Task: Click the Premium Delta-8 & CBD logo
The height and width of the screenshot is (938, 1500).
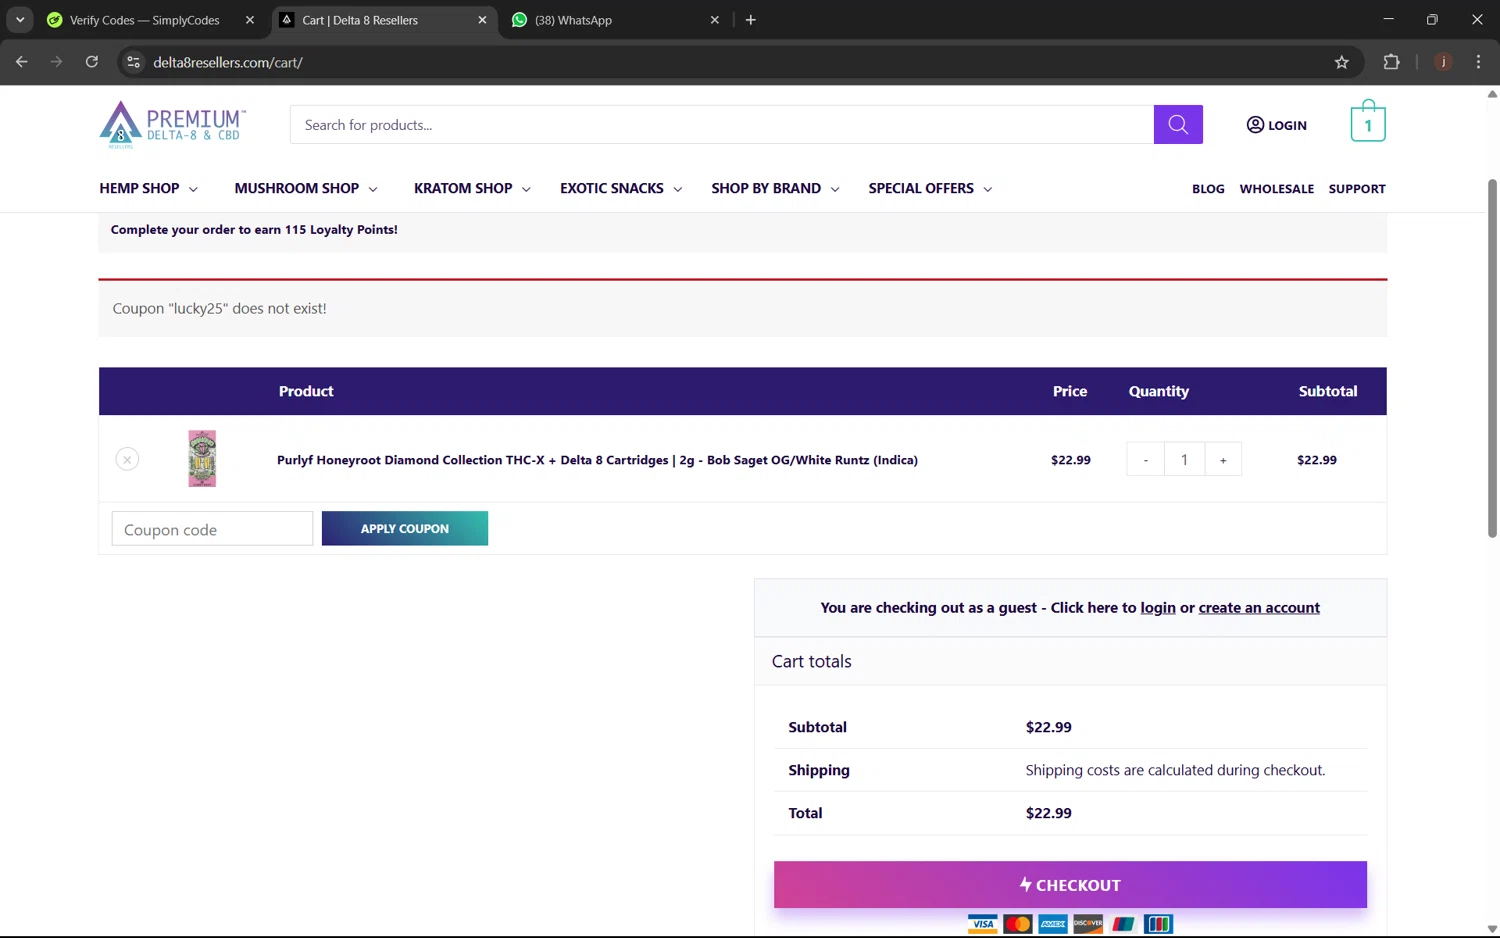Action: 172,125
